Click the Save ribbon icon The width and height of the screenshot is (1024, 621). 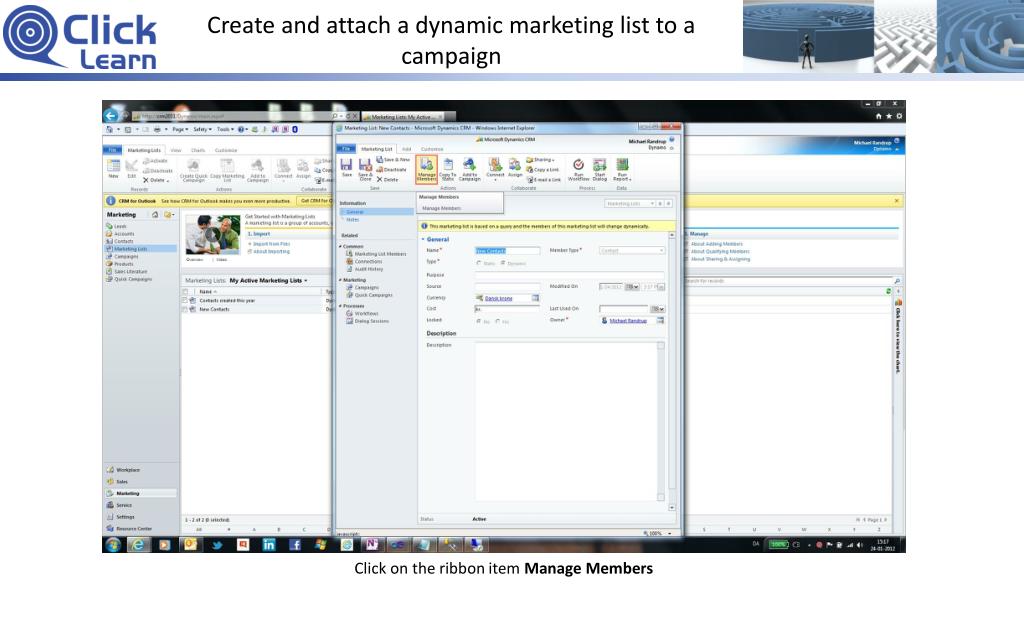tap(347, 168)
